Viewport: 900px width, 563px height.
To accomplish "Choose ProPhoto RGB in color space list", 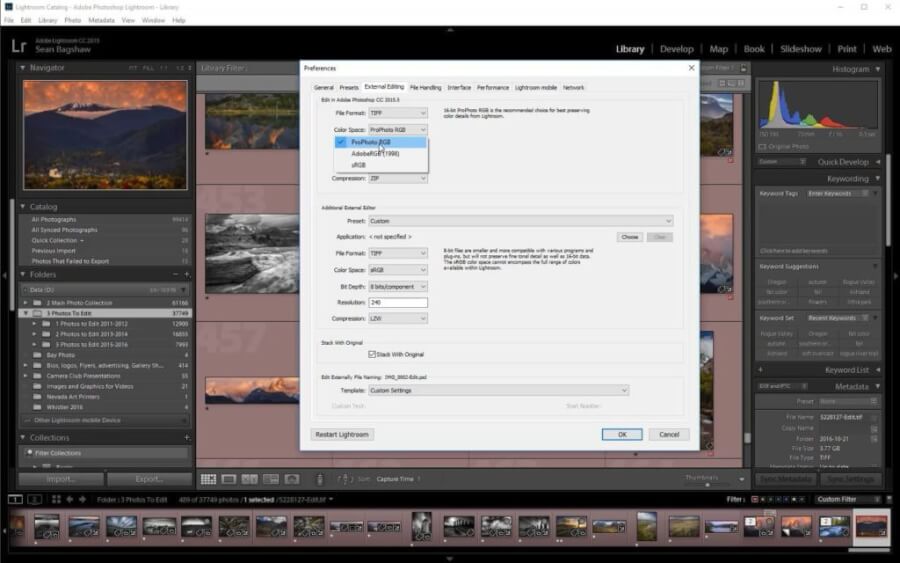I will point(381,142).
